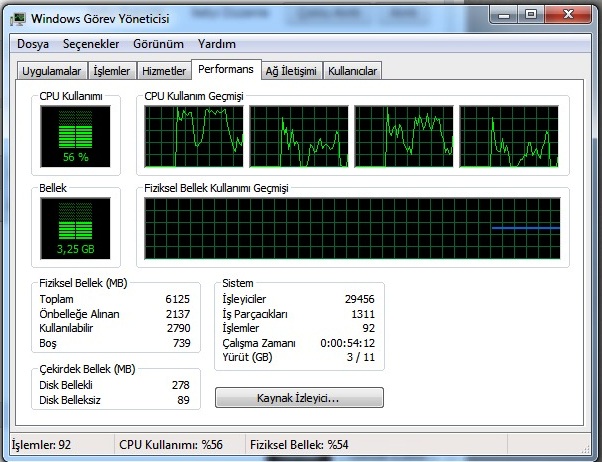
Task: Click status bar text CPU Kullanımı: %56
Action: click(171, 445)
